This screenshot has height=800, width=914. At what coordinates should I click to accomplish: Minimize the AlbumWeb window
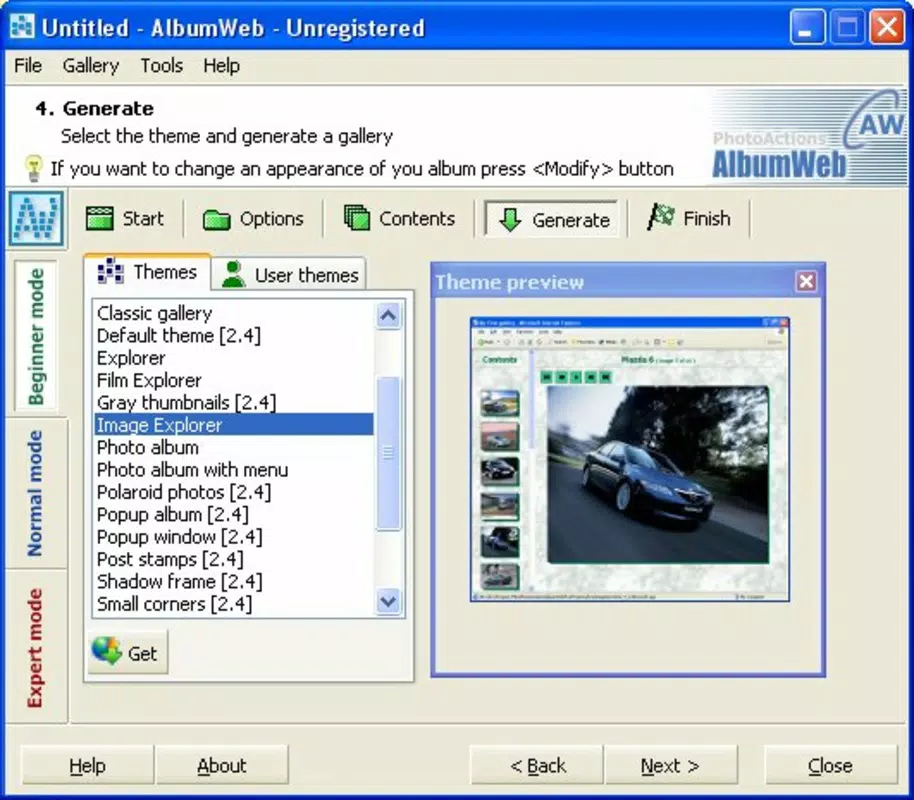[807, 27]
